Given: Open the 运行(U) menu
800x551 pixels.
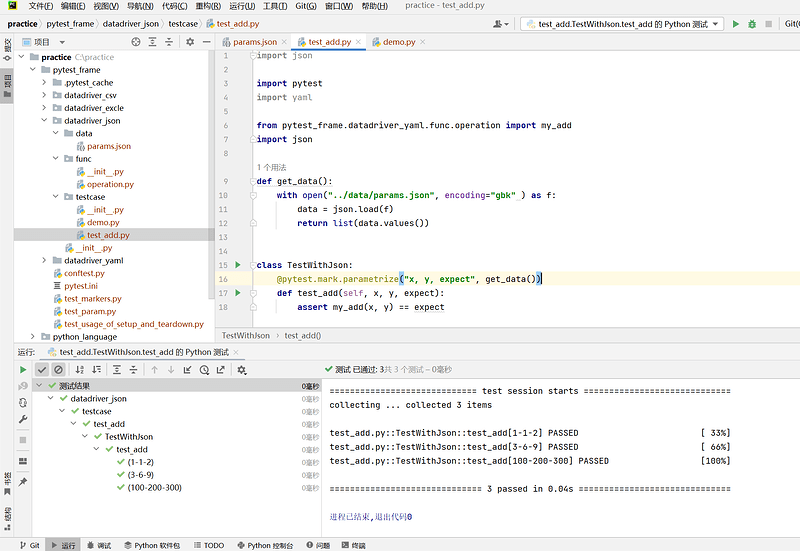Looking at the screenshot, I should tap(242, 6).
